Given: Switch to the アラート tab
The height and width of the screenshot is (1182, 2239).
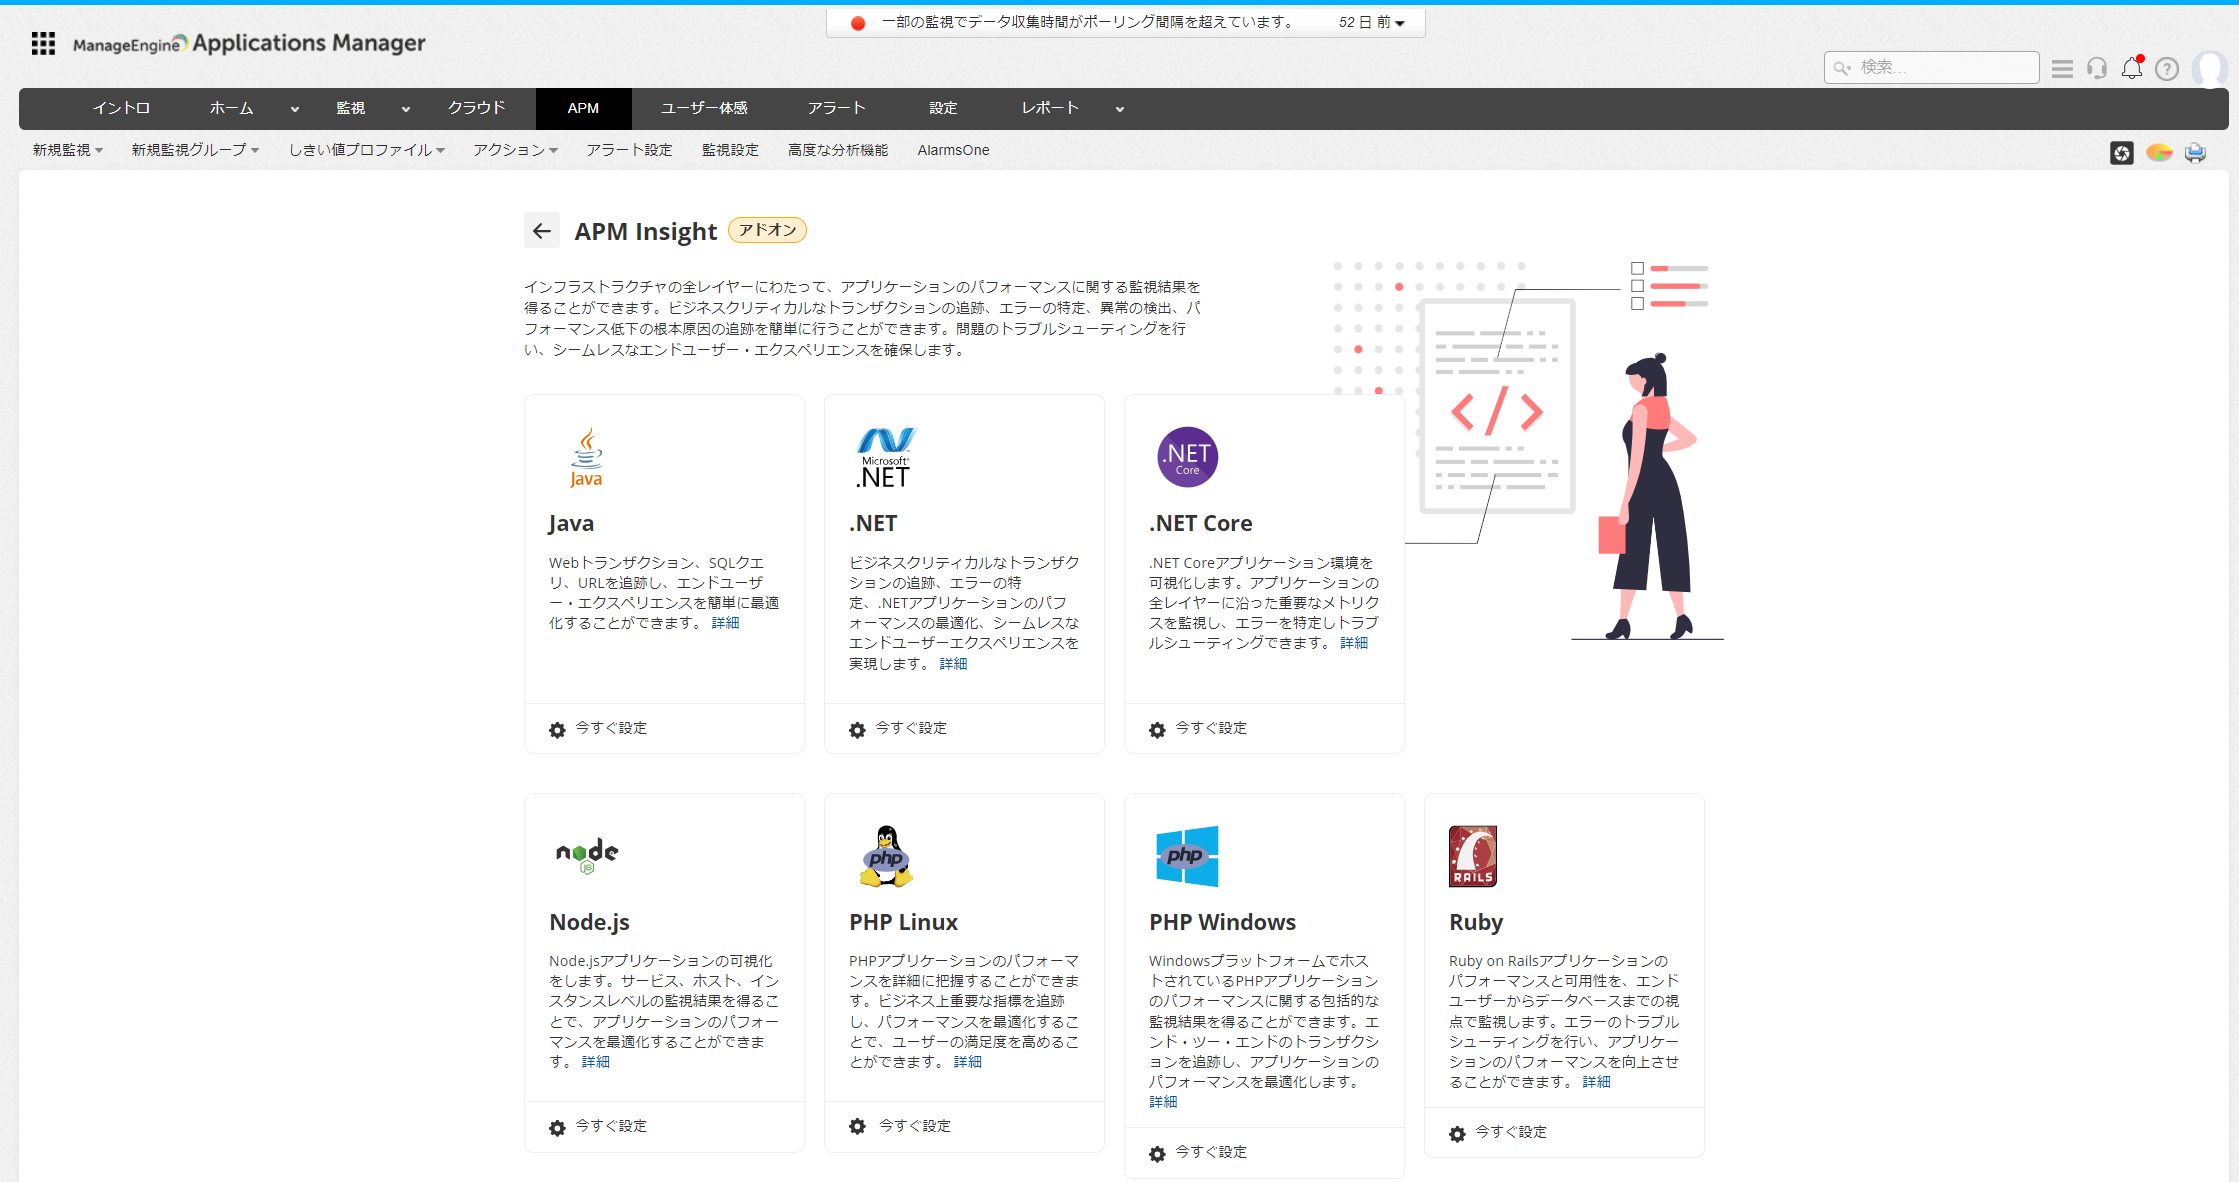Looking at the screenshot, I should click(x=836, y=108).
